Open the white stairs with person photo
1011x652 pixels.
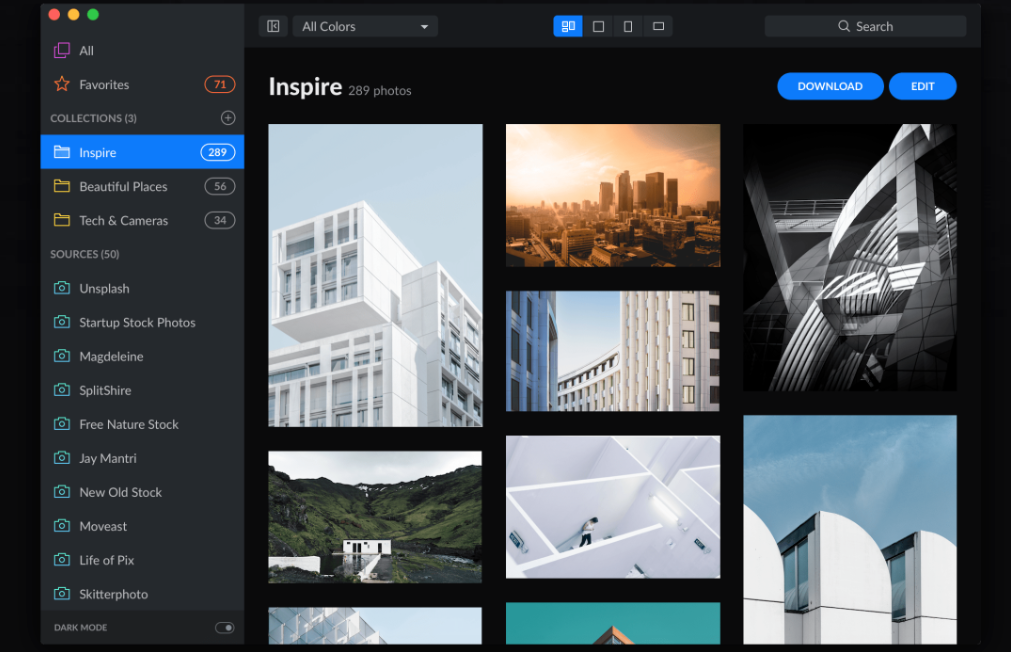[613, 507]
